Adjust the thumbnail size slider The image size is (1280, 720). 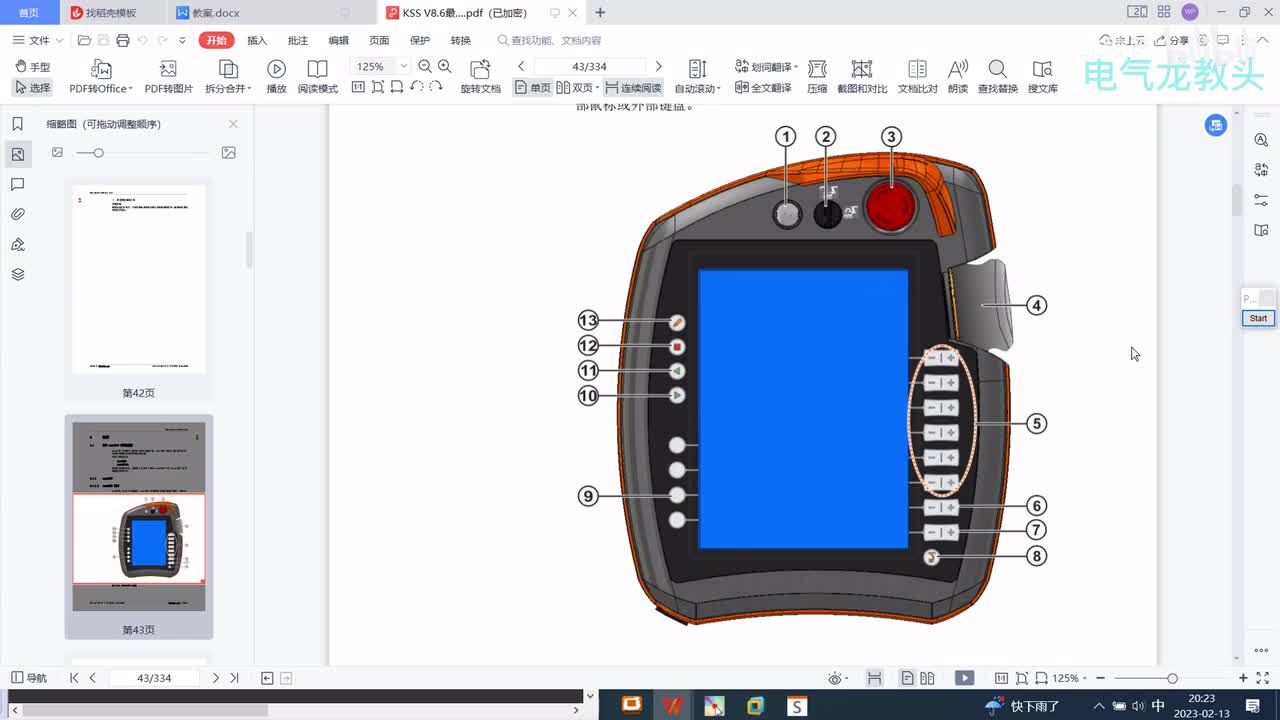[98, 153]
